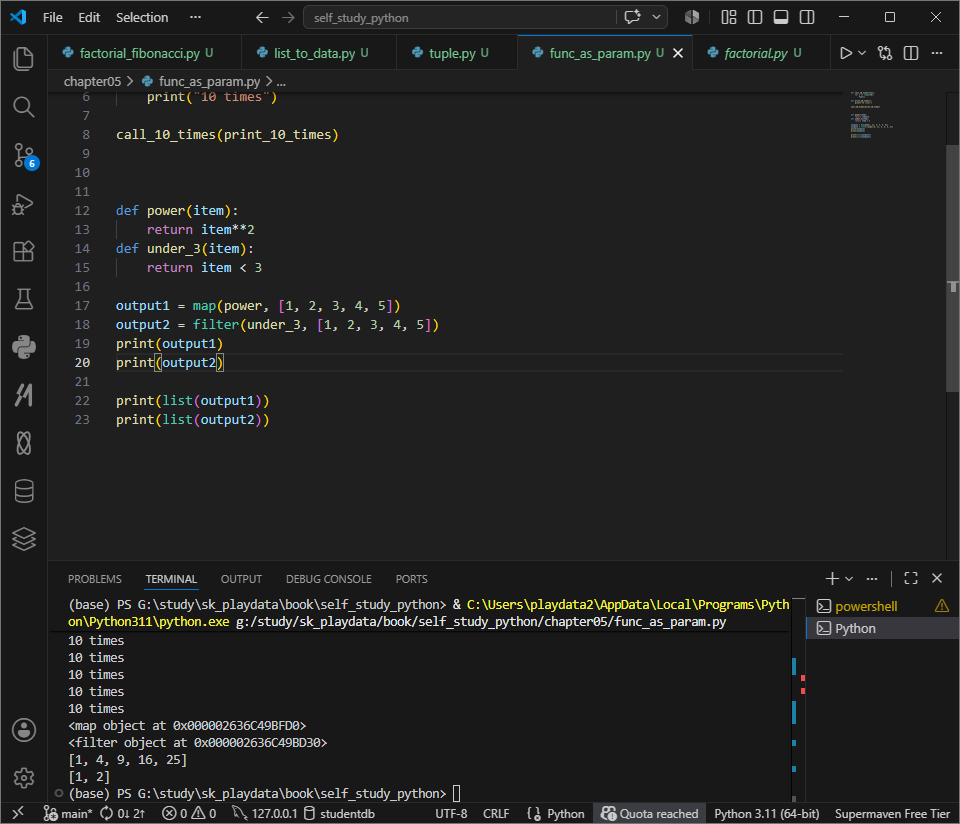The height and width of the screenshot is (824, 960).
Task: Create a new terminal with plus
Action: pos(832,578)
